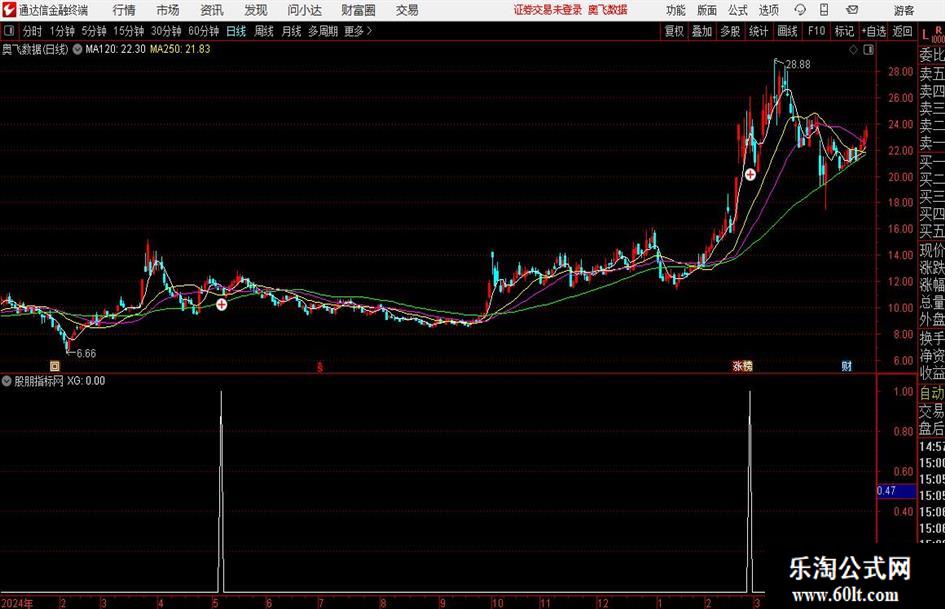Viewport: 945px width, 609px height.
Task: Open the 交易 menu
Action: (x=407, y=10)
